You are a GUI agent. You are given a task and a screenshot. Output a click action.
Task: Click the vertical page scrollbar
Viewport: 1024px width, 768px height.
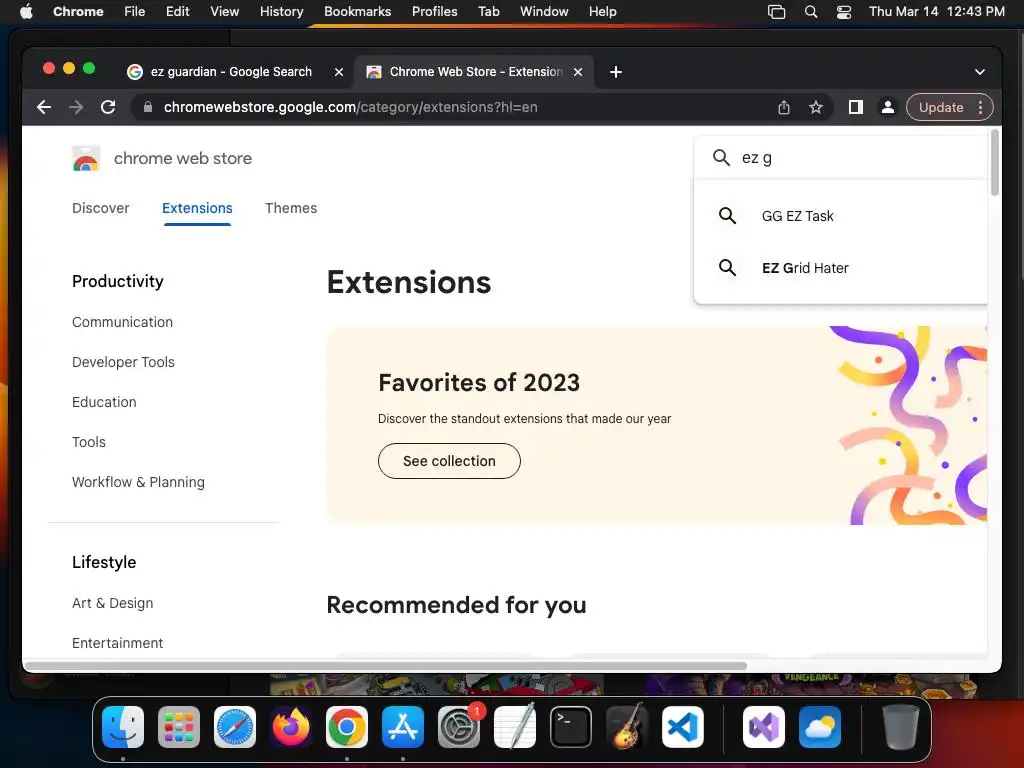click(995, 163)
